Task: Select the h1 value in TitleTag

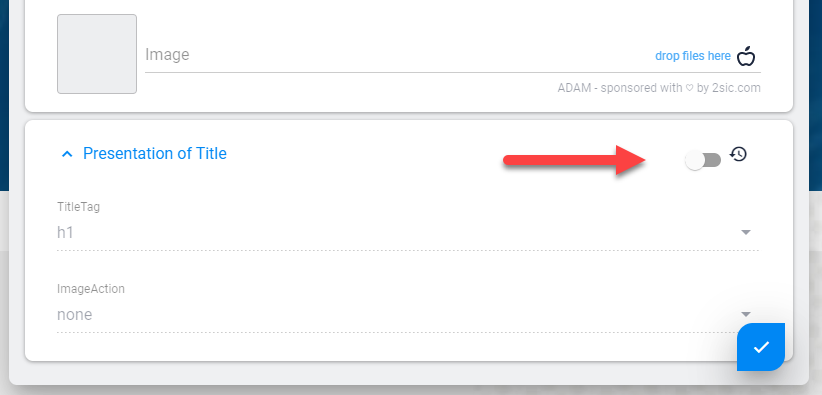Action: (65, 232)
